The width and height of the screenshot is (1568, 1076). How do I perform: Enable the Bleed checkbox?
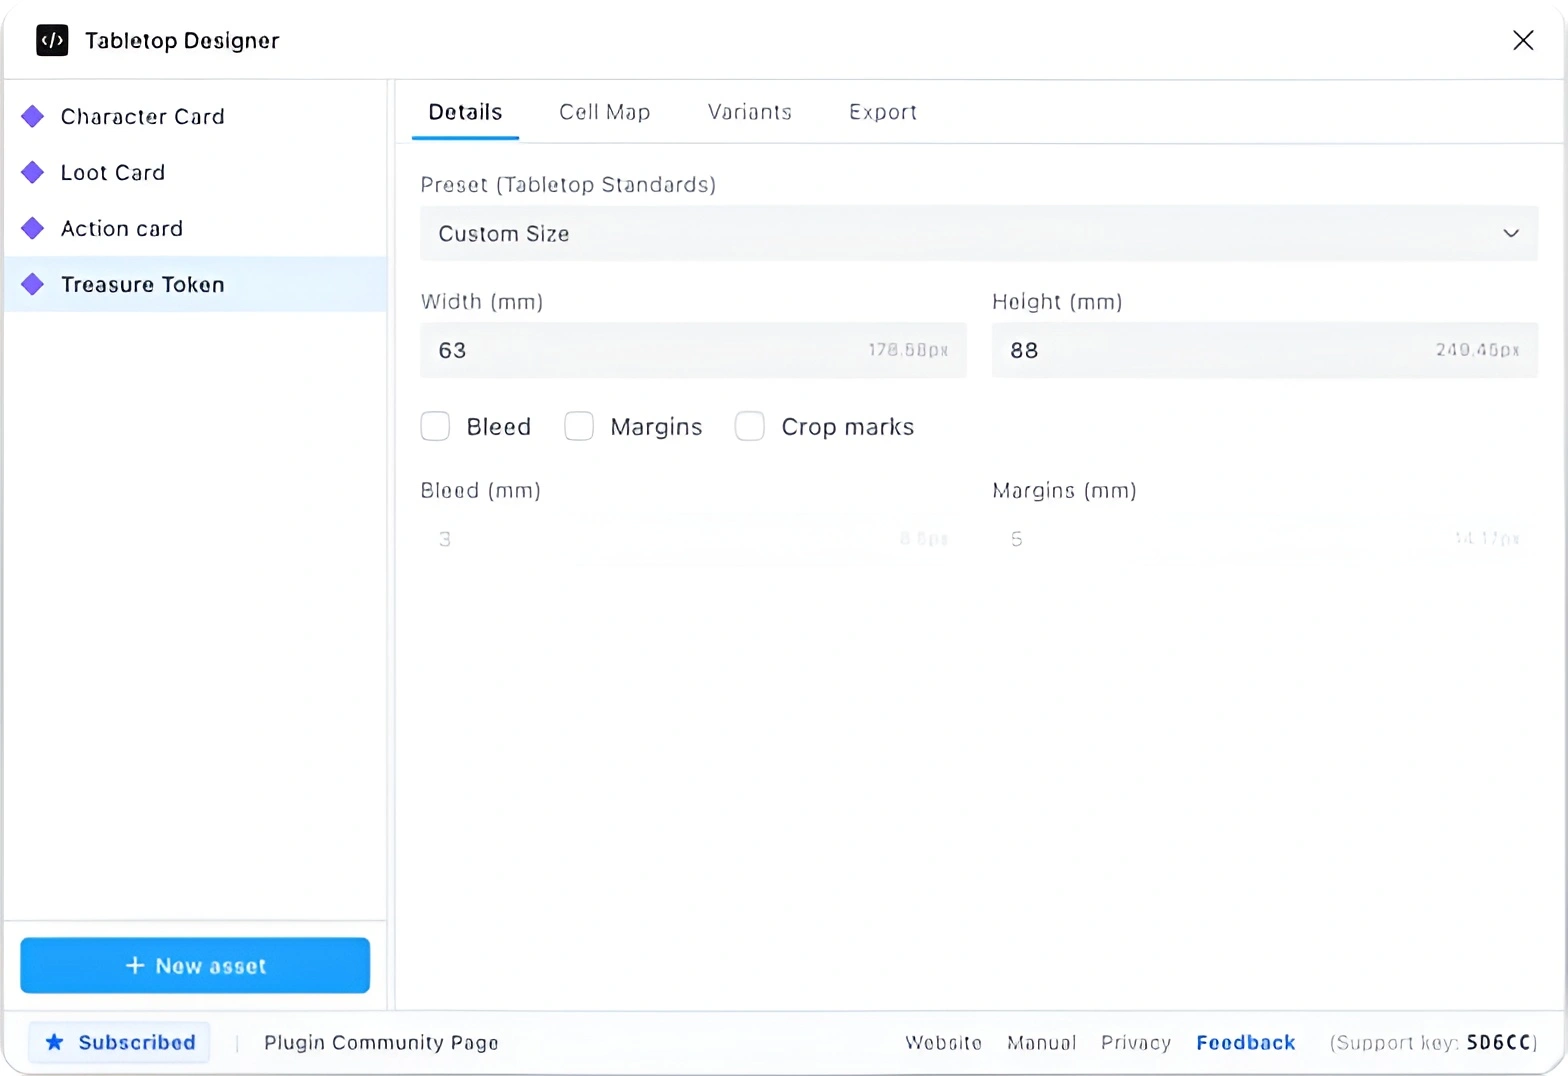point(435,427)
